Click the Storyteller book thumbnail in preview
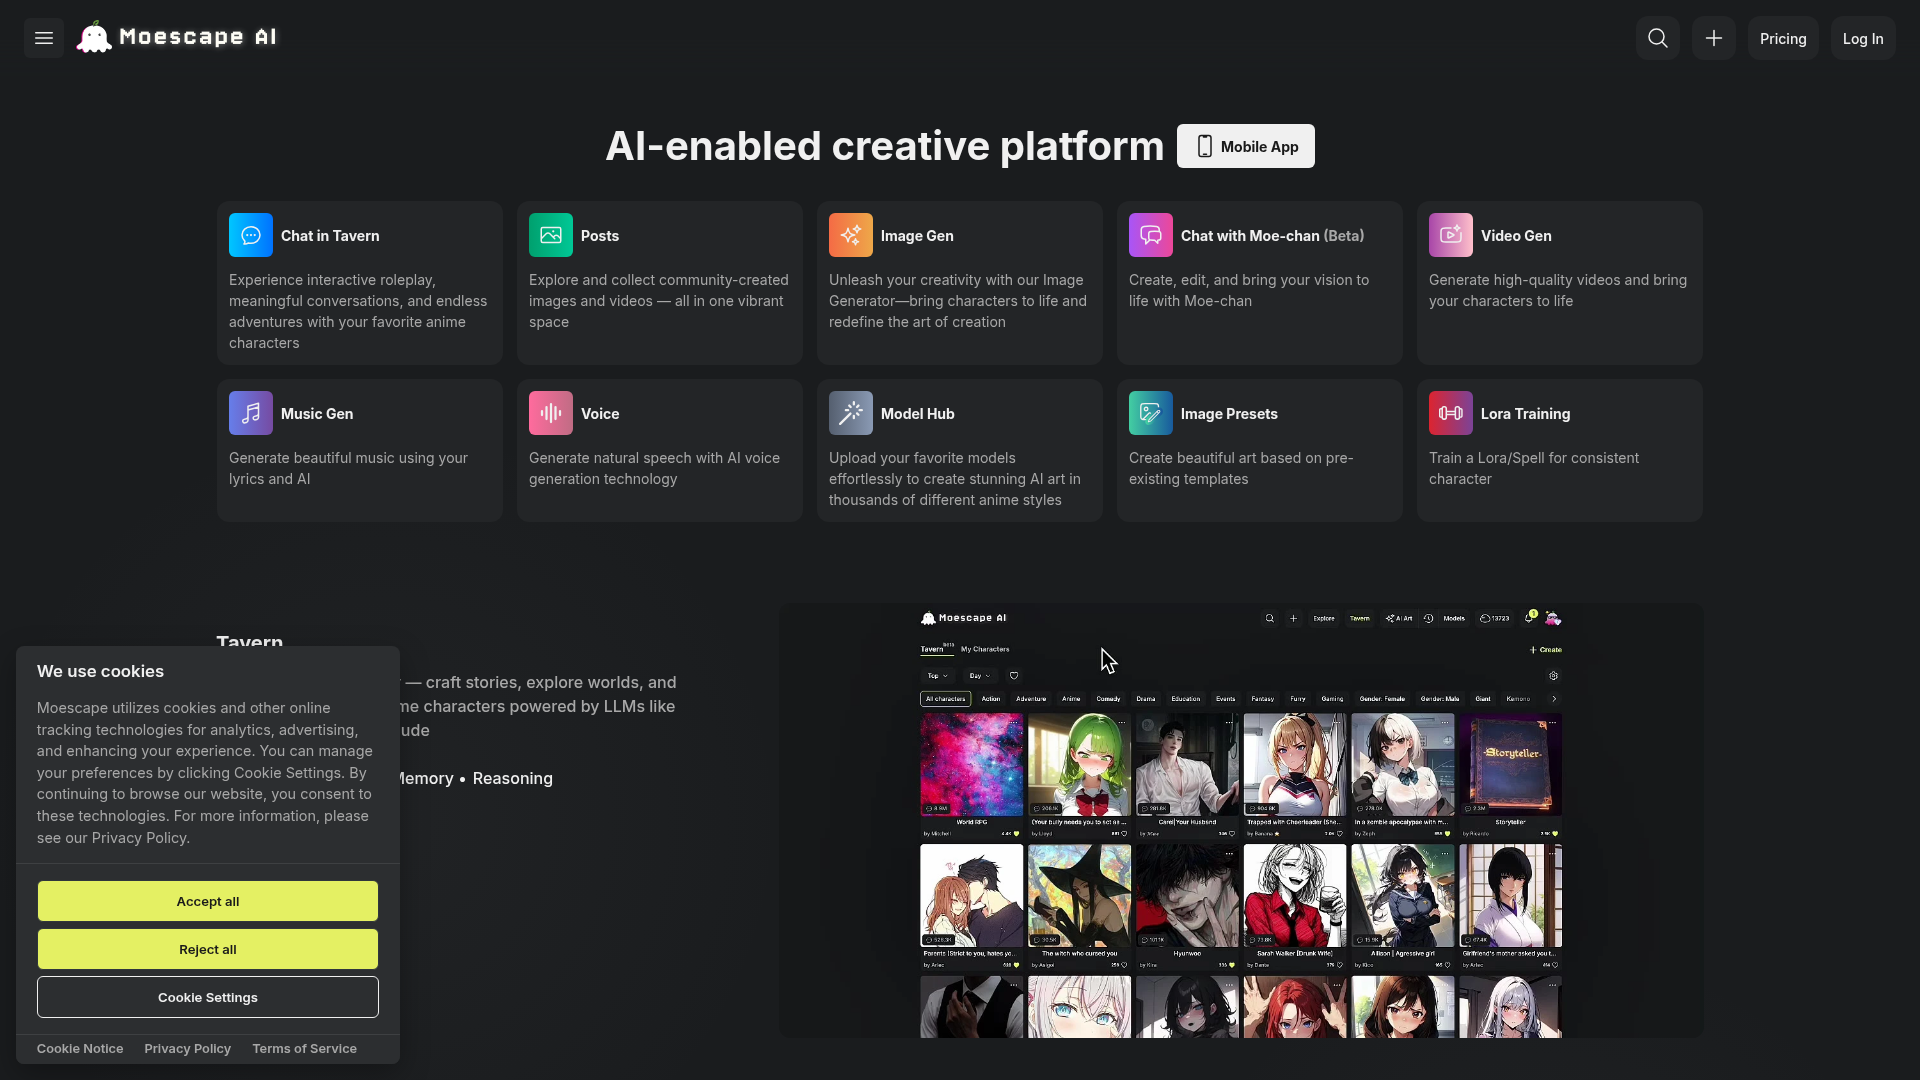 pos(1510,765)
